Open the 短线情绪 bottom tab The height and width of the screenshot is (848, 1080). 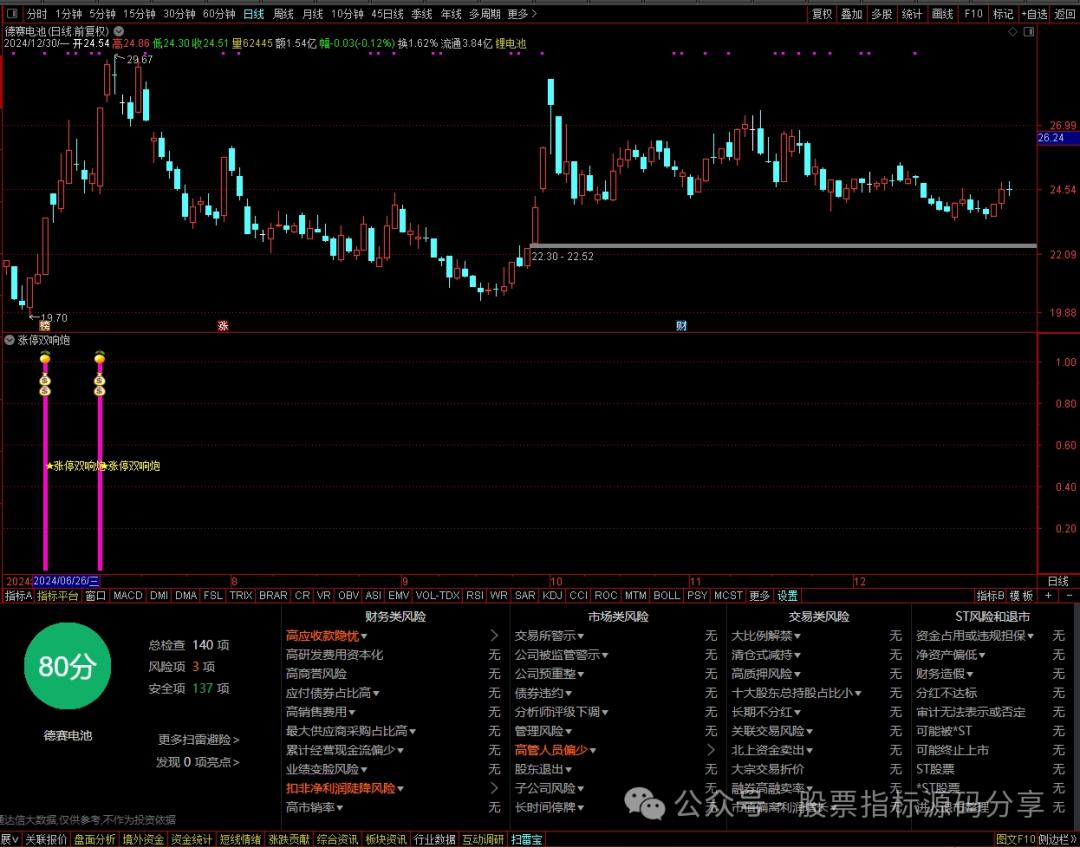[x=240, y=840]
